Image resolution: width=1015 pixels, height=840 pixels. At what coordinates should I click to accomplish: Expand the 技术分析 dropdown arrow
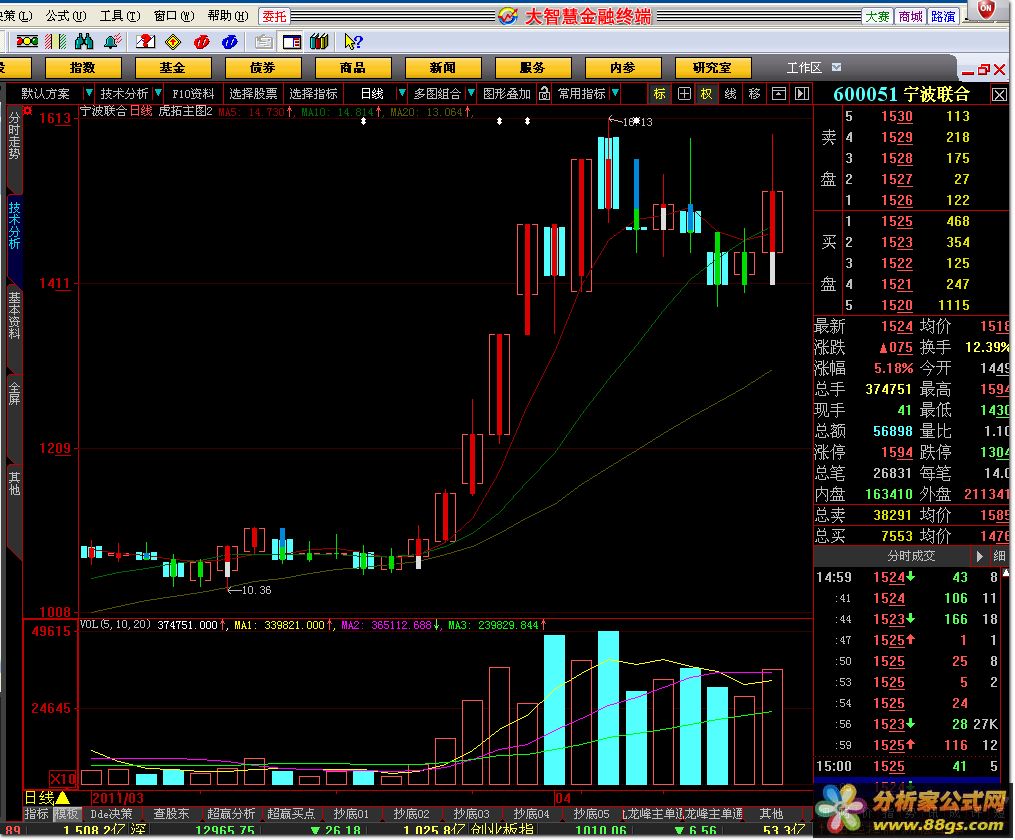[x=157, y=93]
